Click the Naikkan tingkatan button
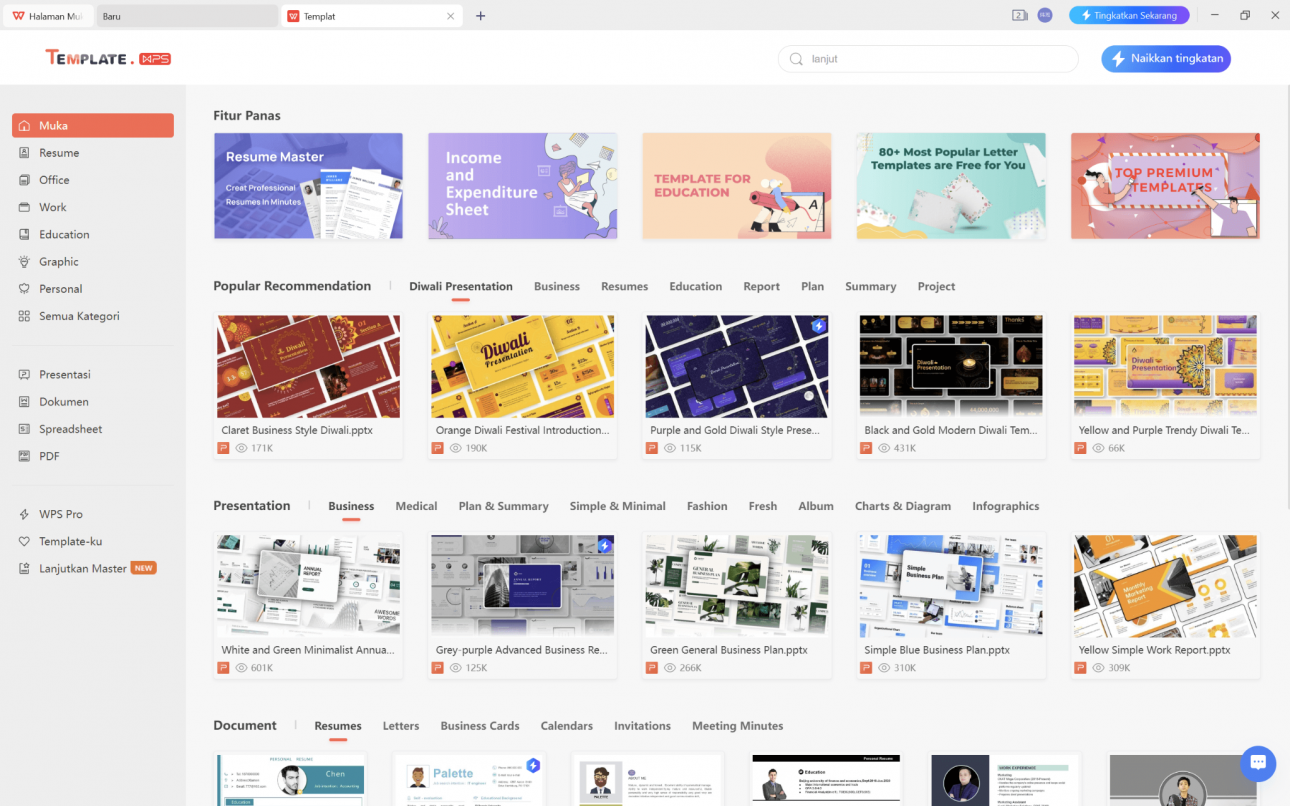The width and height of the screenshot is (1290, 806). click(x=1166, y=59)
